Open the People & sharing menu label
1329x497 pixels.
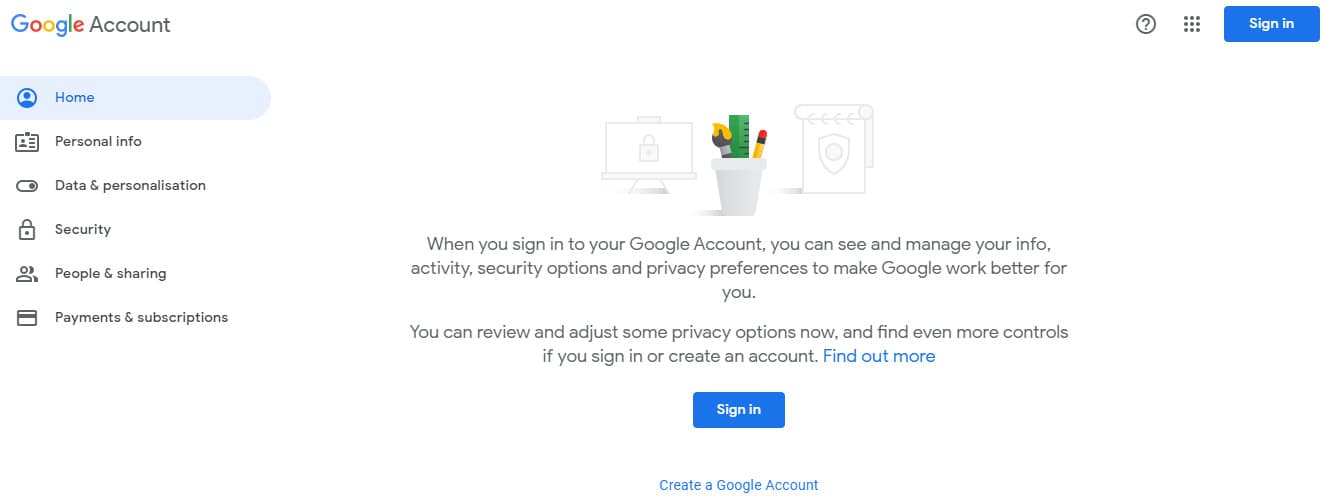(x=110, y=274)
